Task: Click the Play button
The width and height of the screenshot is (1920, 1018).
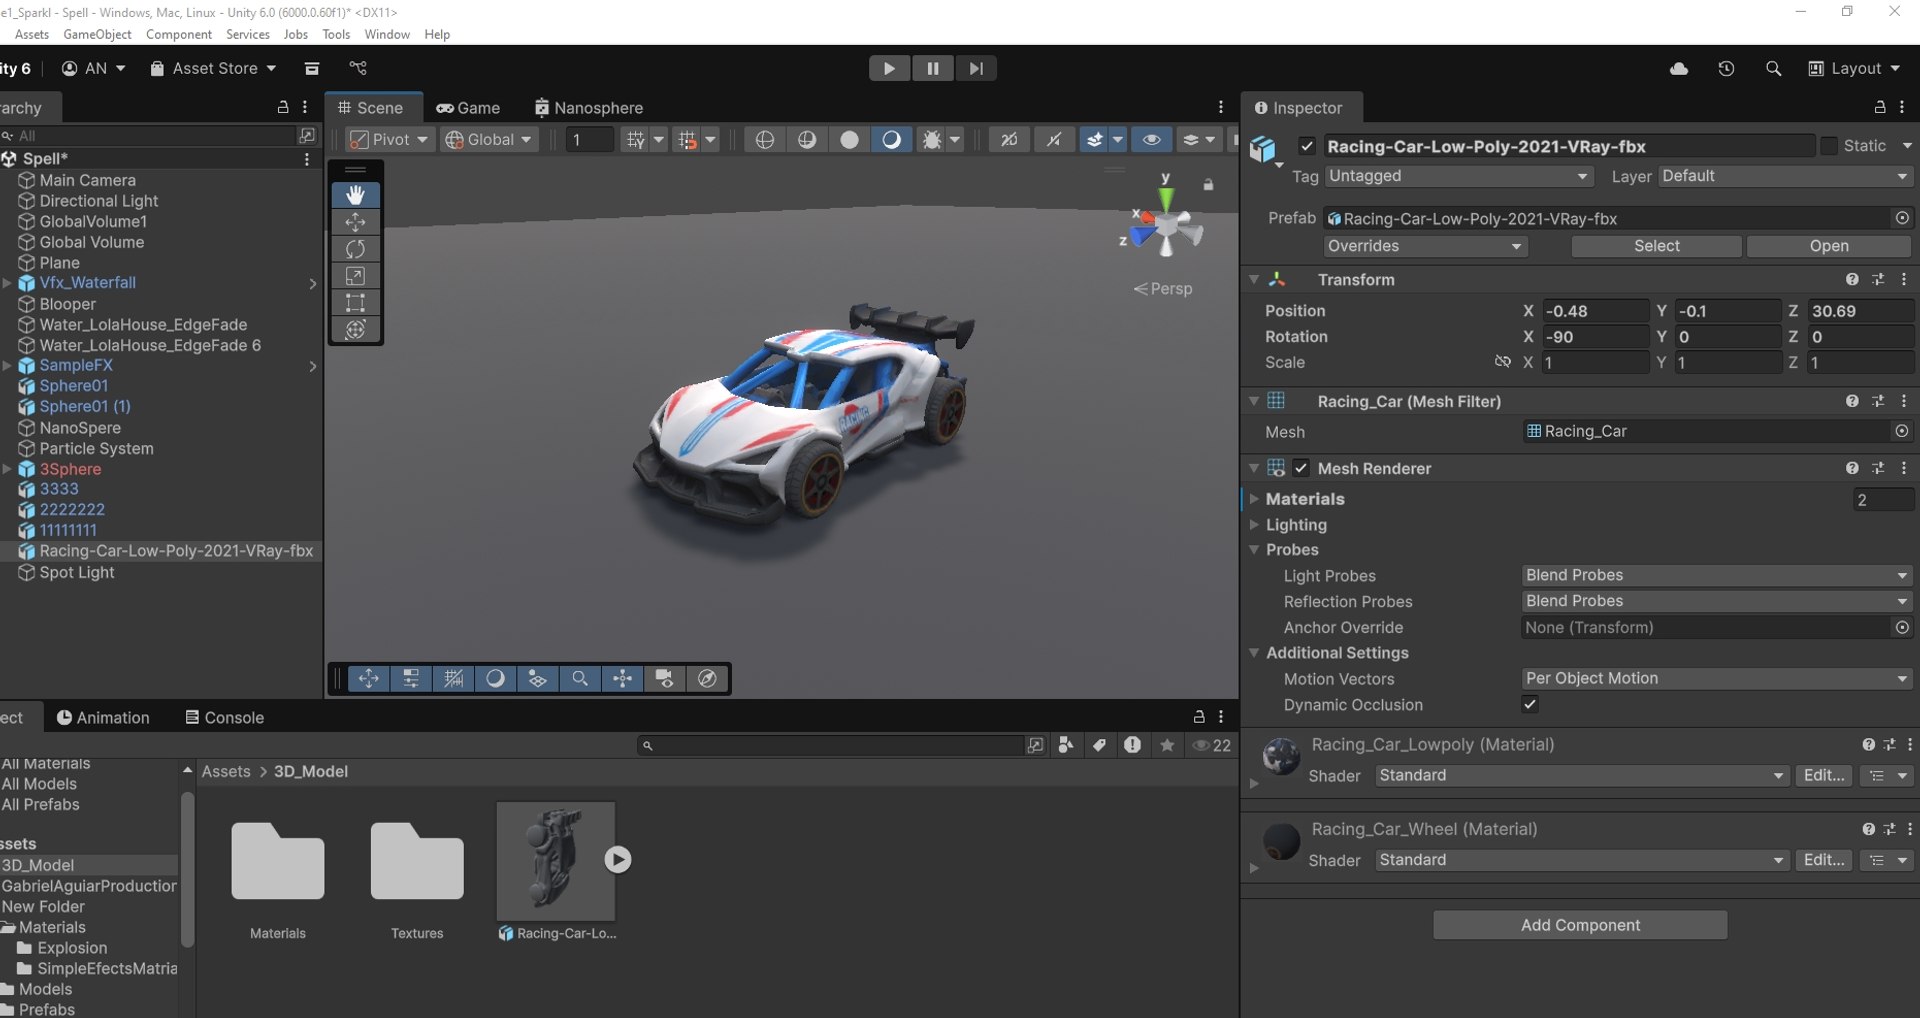Action: 889,68
